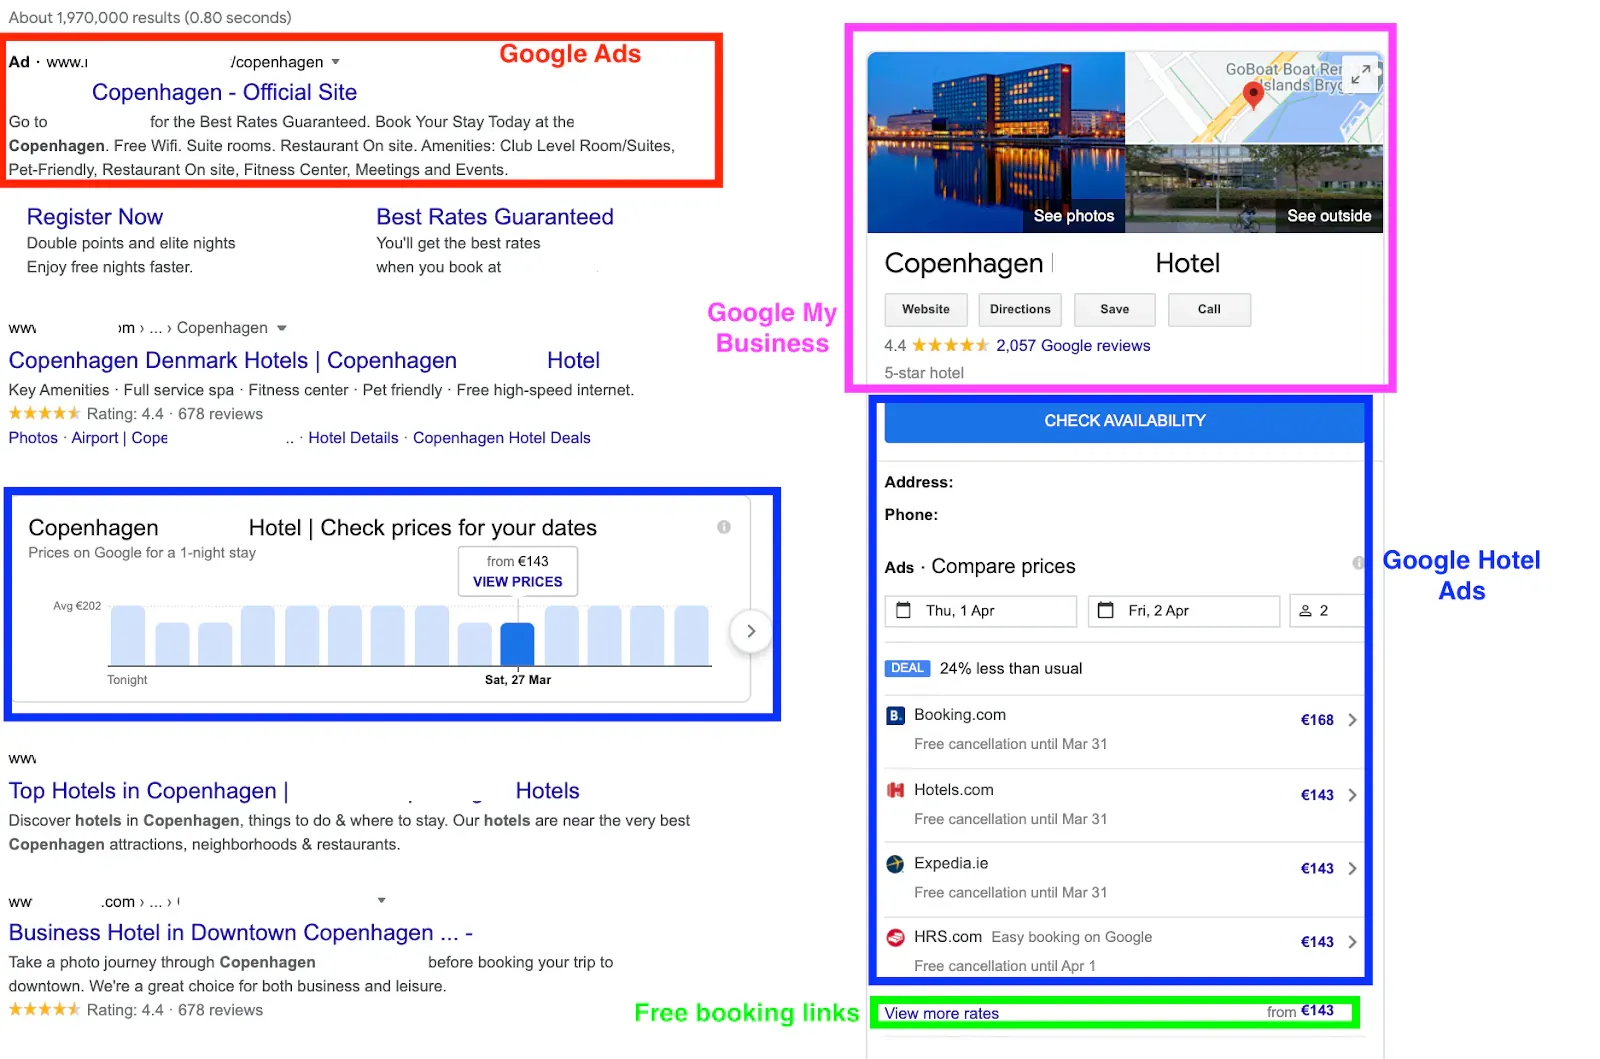
Task: Open the Booking.com €168 rate
Action: [1317, 720]
